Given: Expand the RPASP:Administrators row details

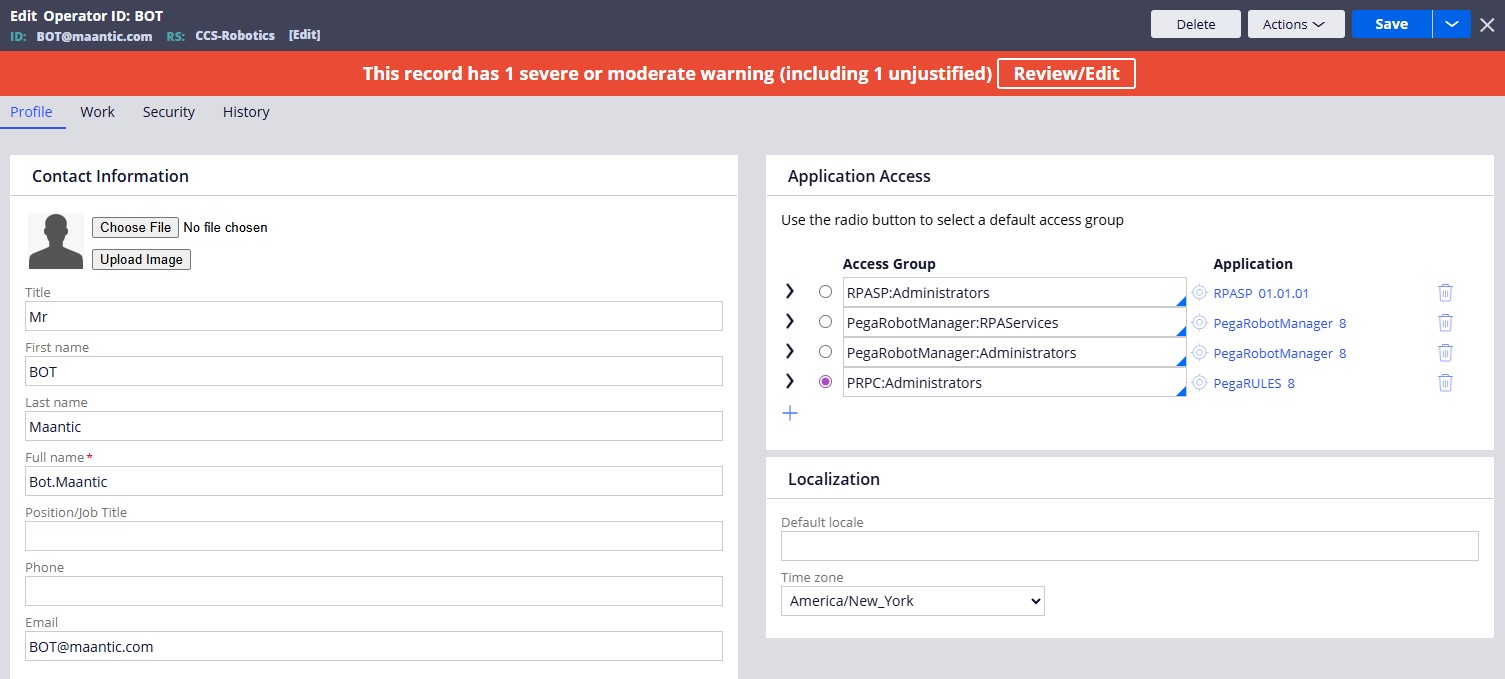Looking at the screenshot, I should pos(790,291).
